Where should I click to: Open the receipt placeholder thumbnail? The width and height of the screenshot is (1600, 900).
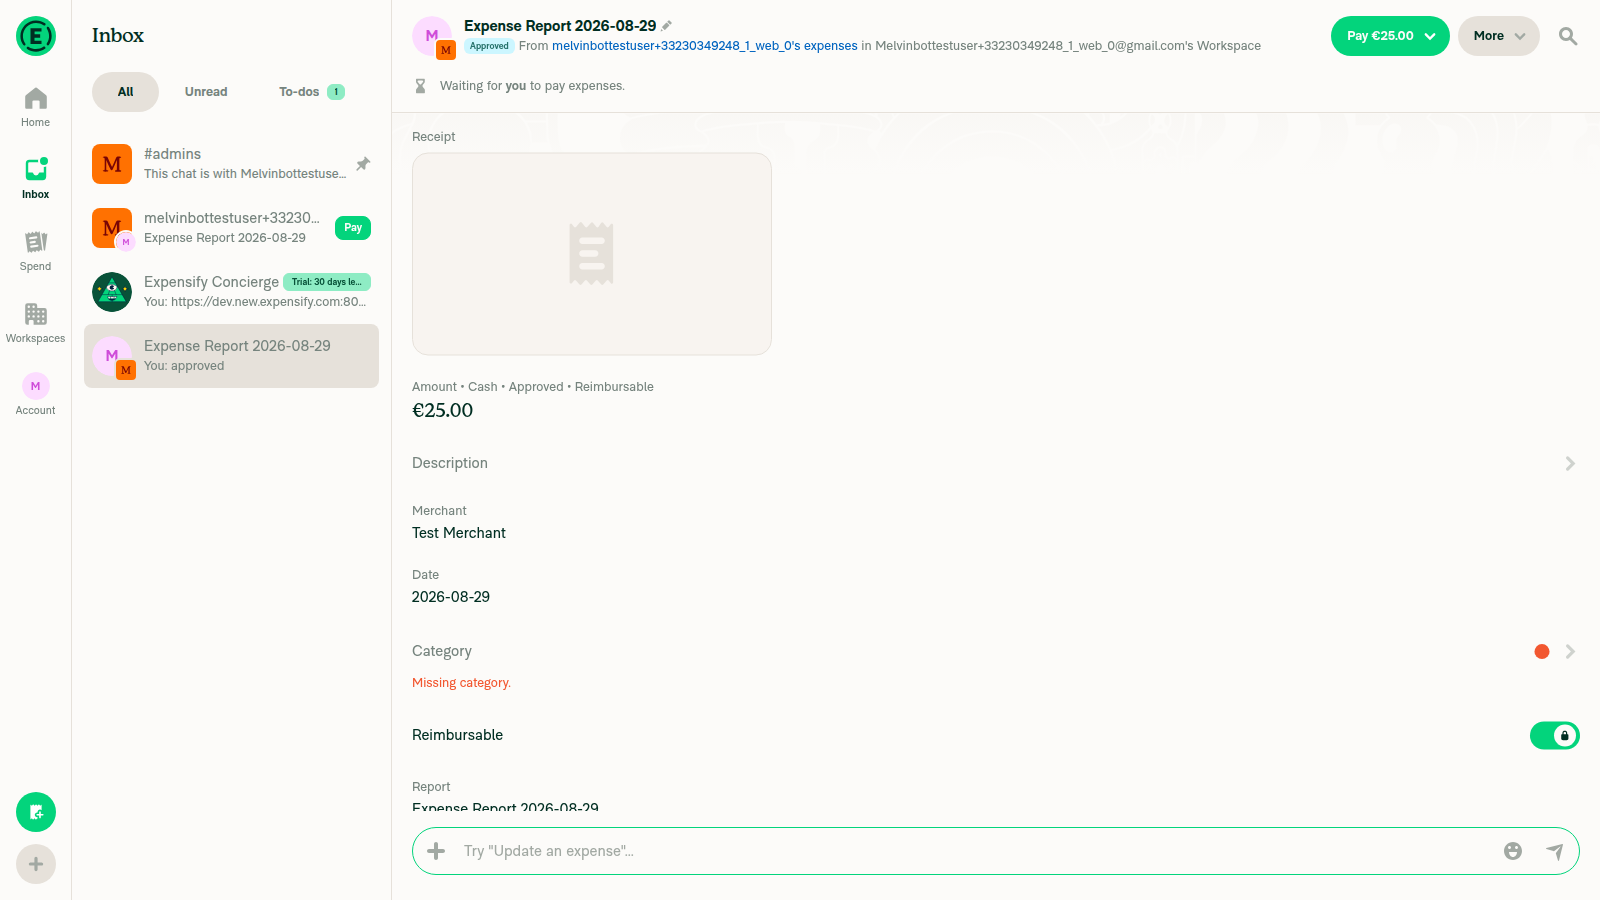592,254
